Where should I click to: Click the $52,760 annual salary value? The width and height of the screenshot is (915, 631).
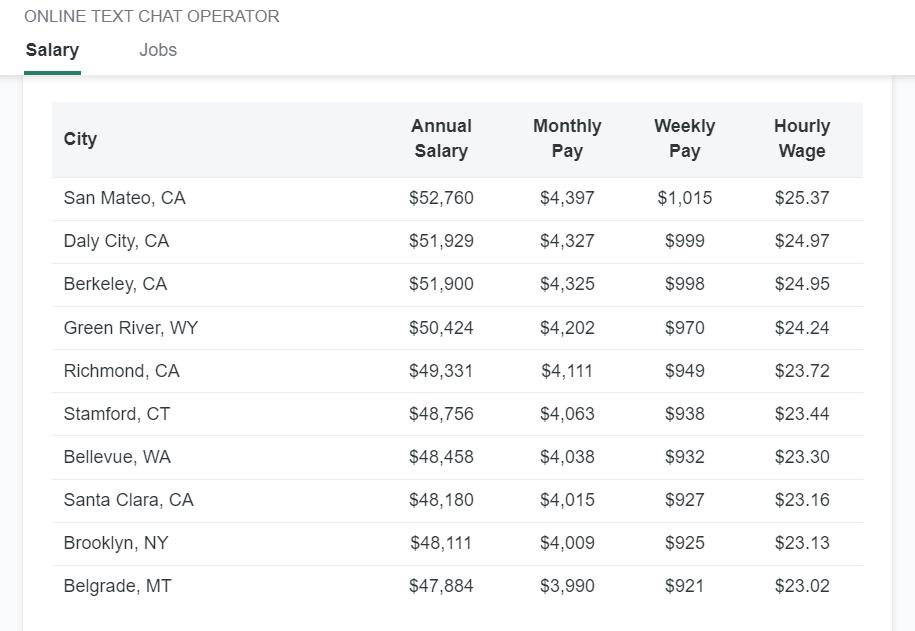(441, 198)
